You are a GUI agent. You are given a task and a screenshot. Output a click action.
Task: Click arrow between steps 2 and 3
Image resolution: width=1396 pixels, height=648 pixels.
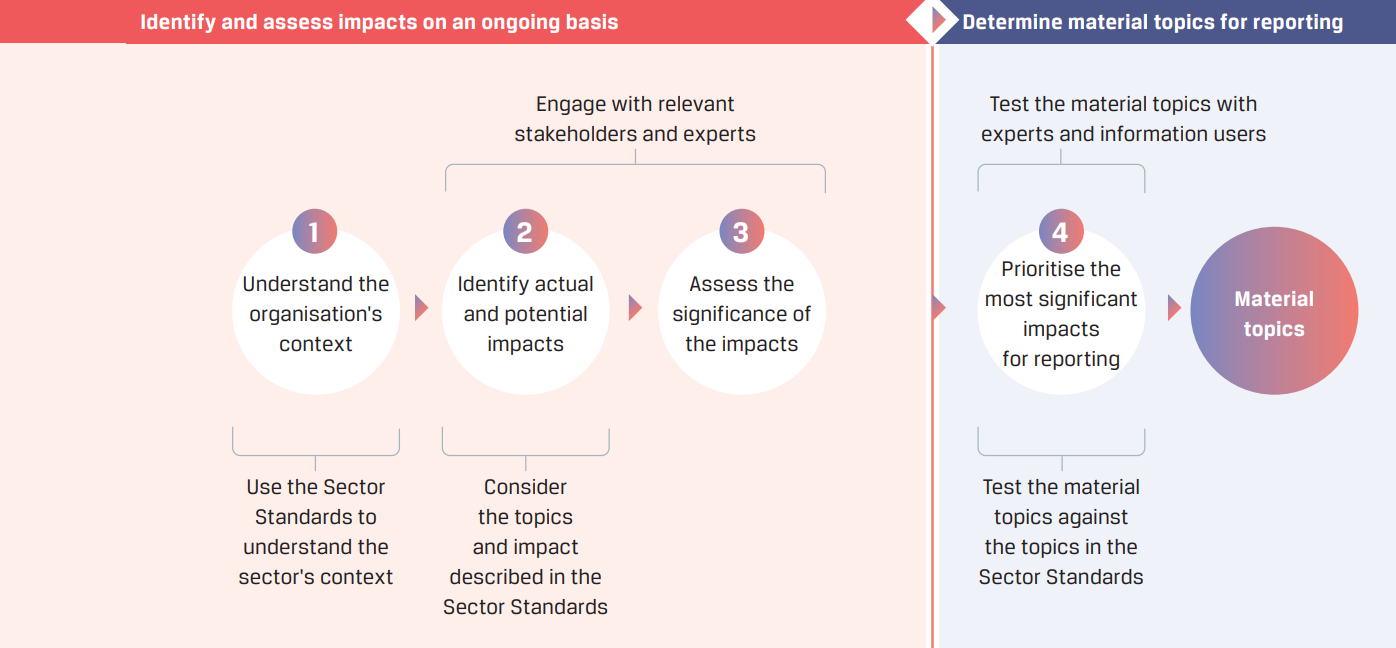(635, 308)
